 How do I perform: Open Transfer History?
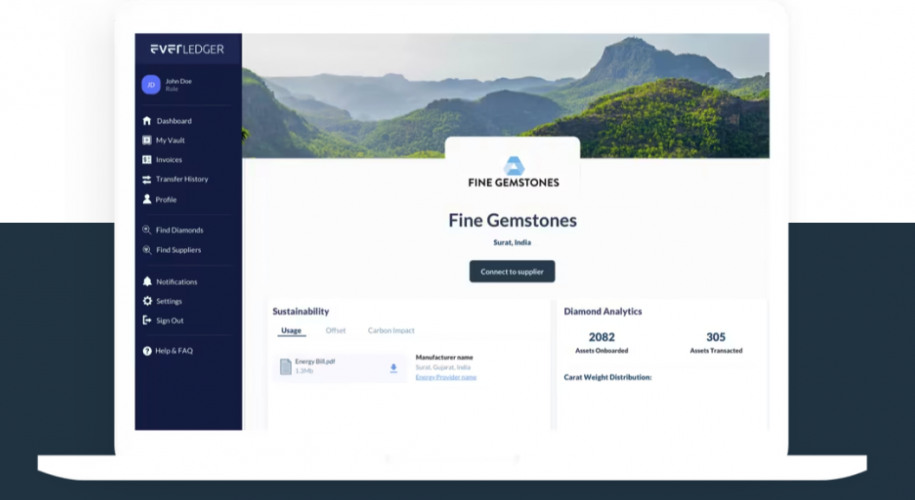[182, 179]
